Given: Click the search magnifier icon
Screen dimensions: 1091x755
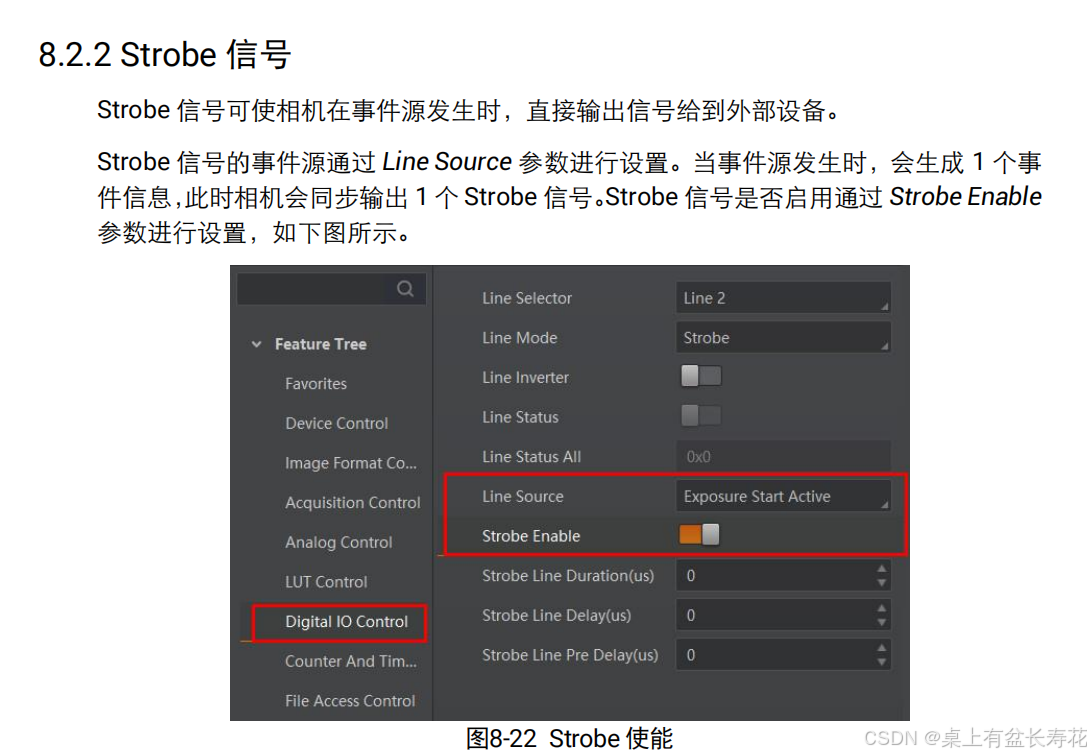Looking at the screenshot, I should 405,289.
